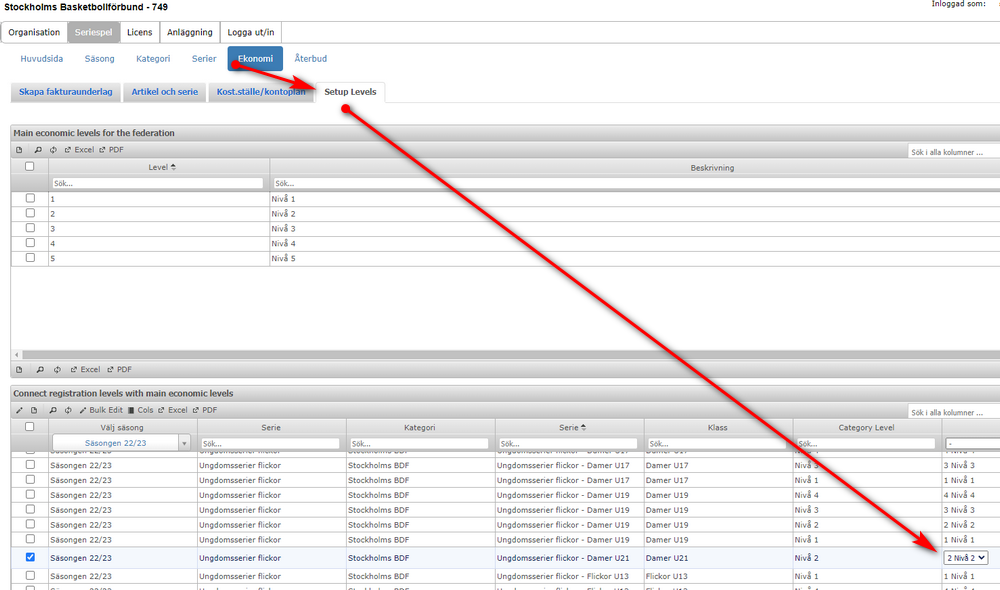Open Cols column chooser
1000x590 pixels.
141,410
